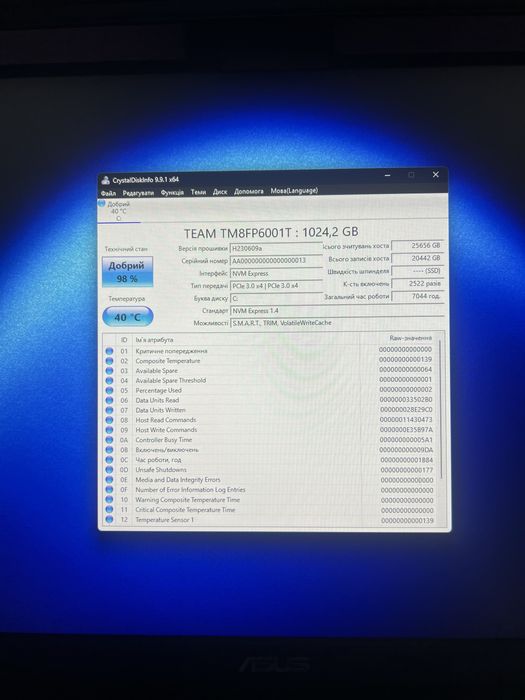
Task: Select the Composite Temperature attribute name
Action: [x=168, y=361]
